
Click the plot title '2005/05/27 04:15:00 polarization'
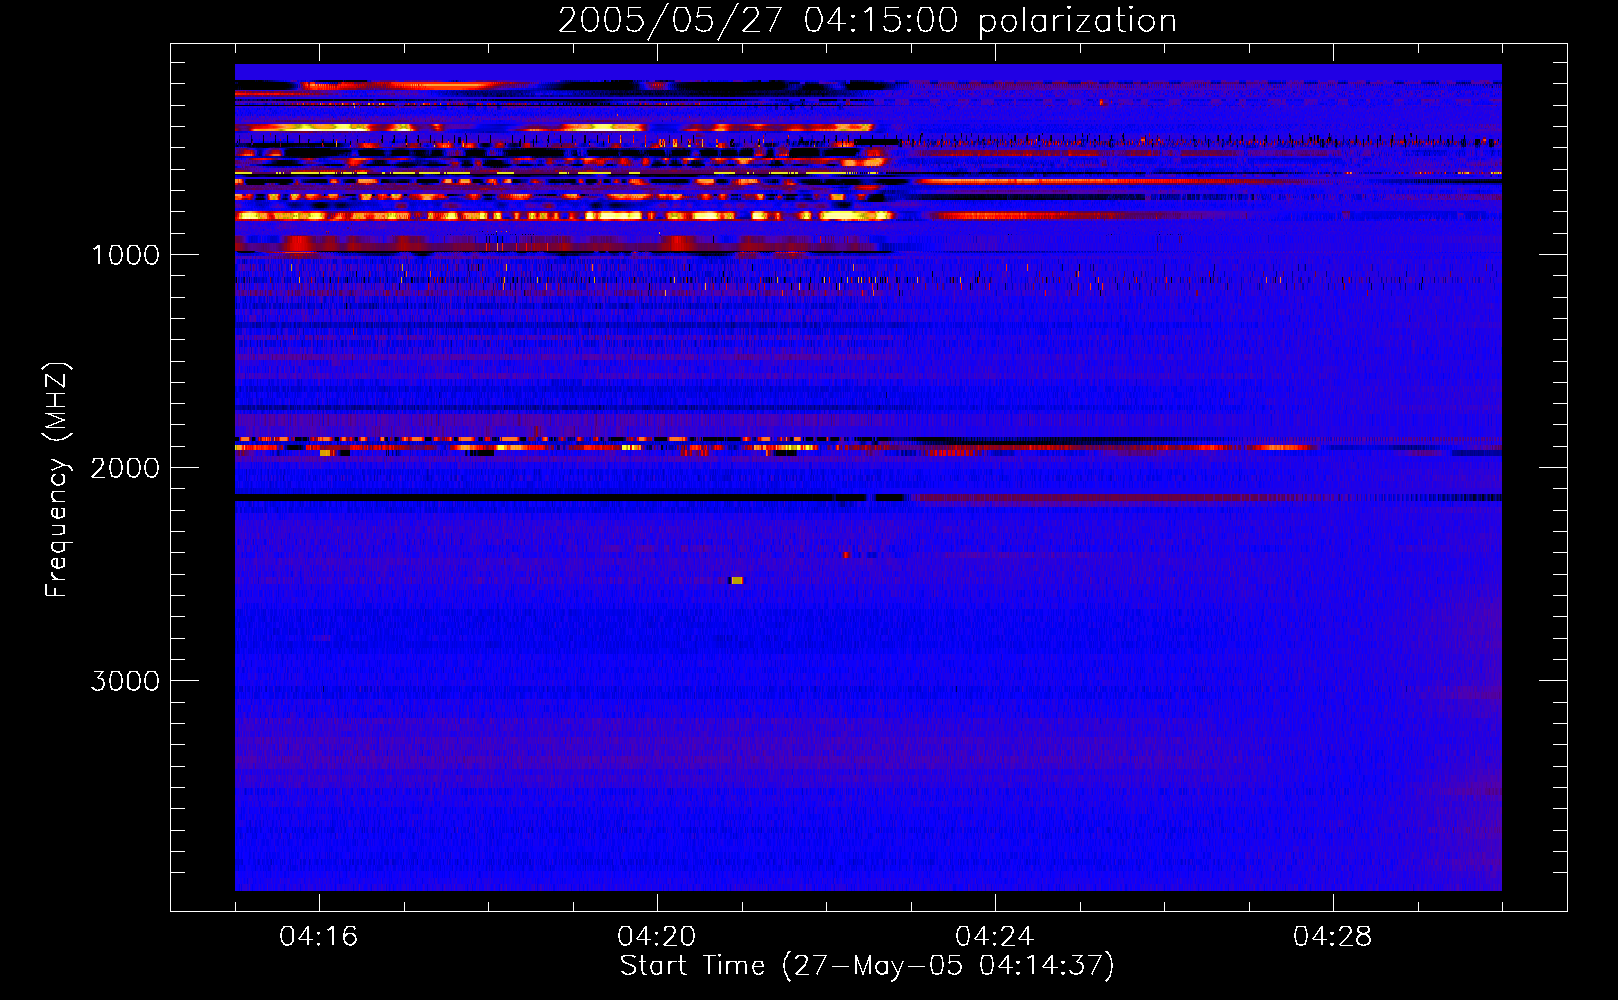pos(867,21)
